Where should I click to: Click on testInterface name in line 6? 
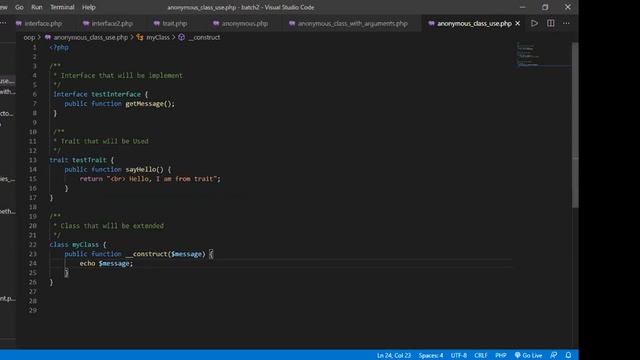[116, 94]
